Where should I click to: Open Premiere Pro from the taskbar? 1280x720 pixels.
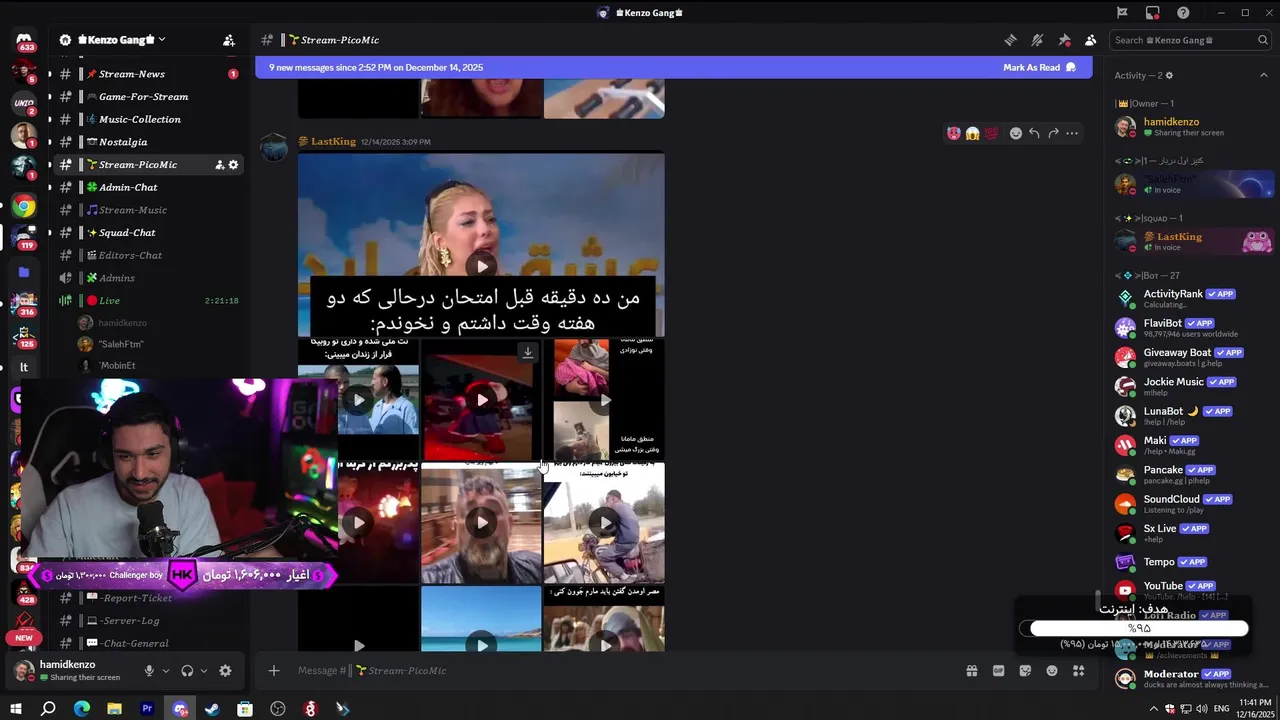(147, 709)
